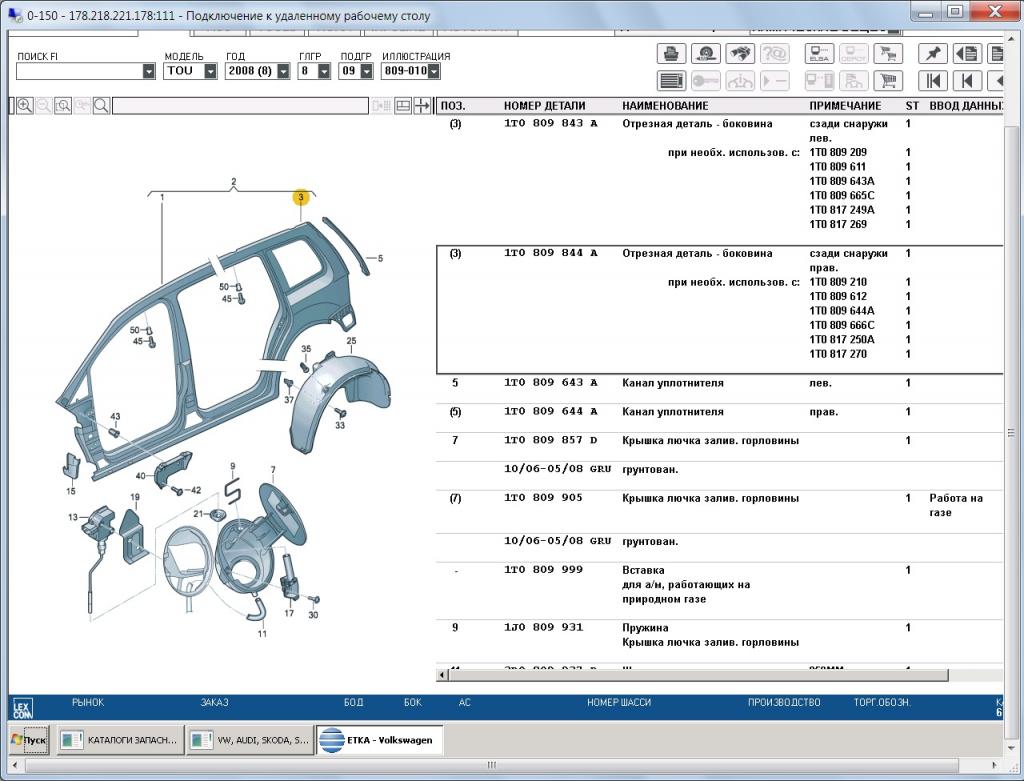Click the ПРИМЕЧАНИЕ column header

[x=845, y=106]
